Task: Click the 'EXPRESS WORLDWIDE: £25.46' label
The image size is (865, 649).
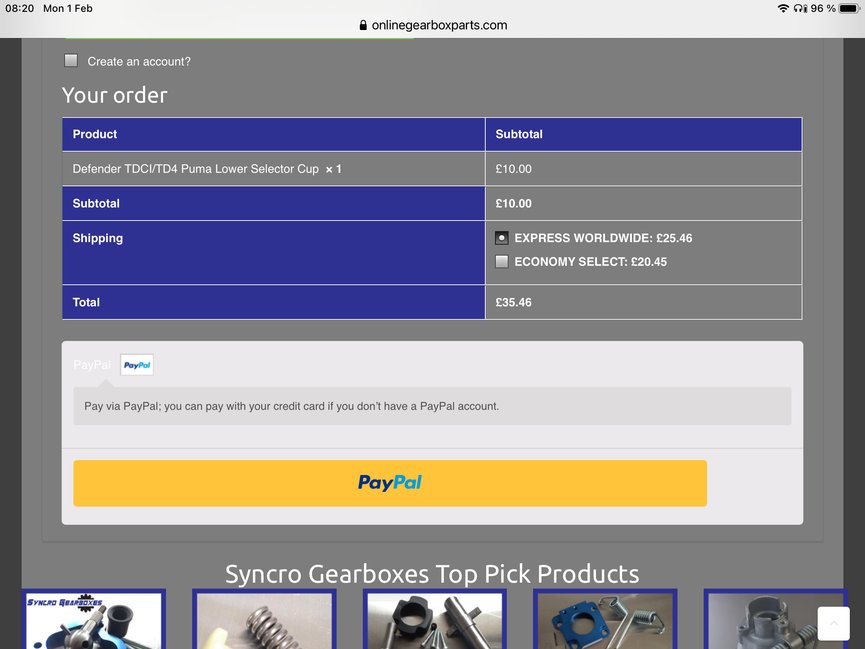Action: [x=604, y=238]
